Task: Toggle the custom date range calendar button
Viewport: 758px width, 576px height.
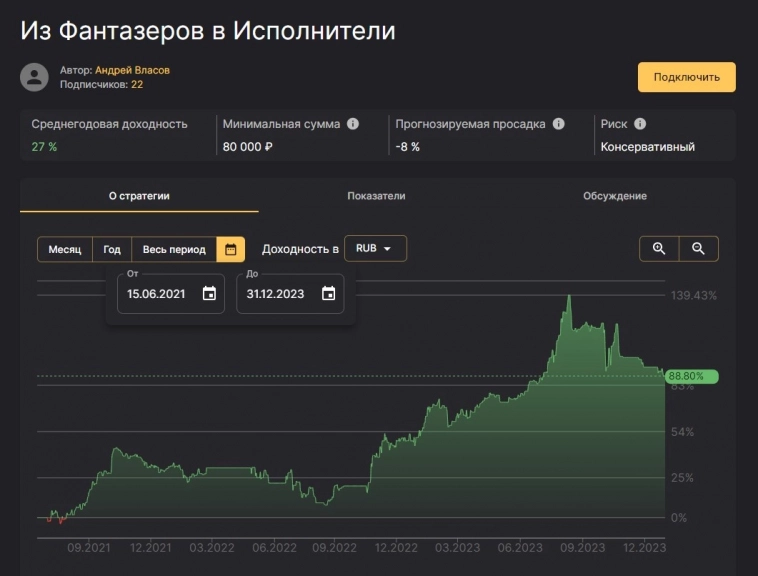Action: click(x=231, y=249)
